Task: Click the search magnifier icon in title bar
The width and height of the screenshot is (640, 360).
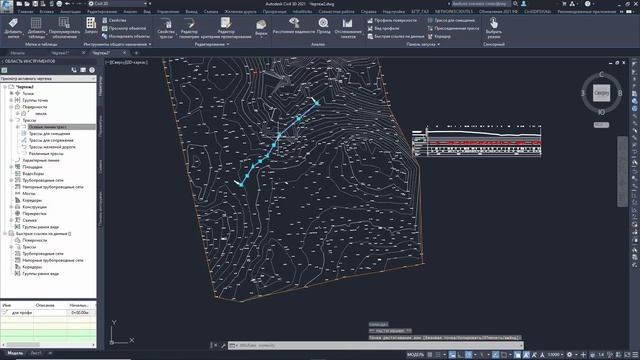Action: tap(515, 4)
